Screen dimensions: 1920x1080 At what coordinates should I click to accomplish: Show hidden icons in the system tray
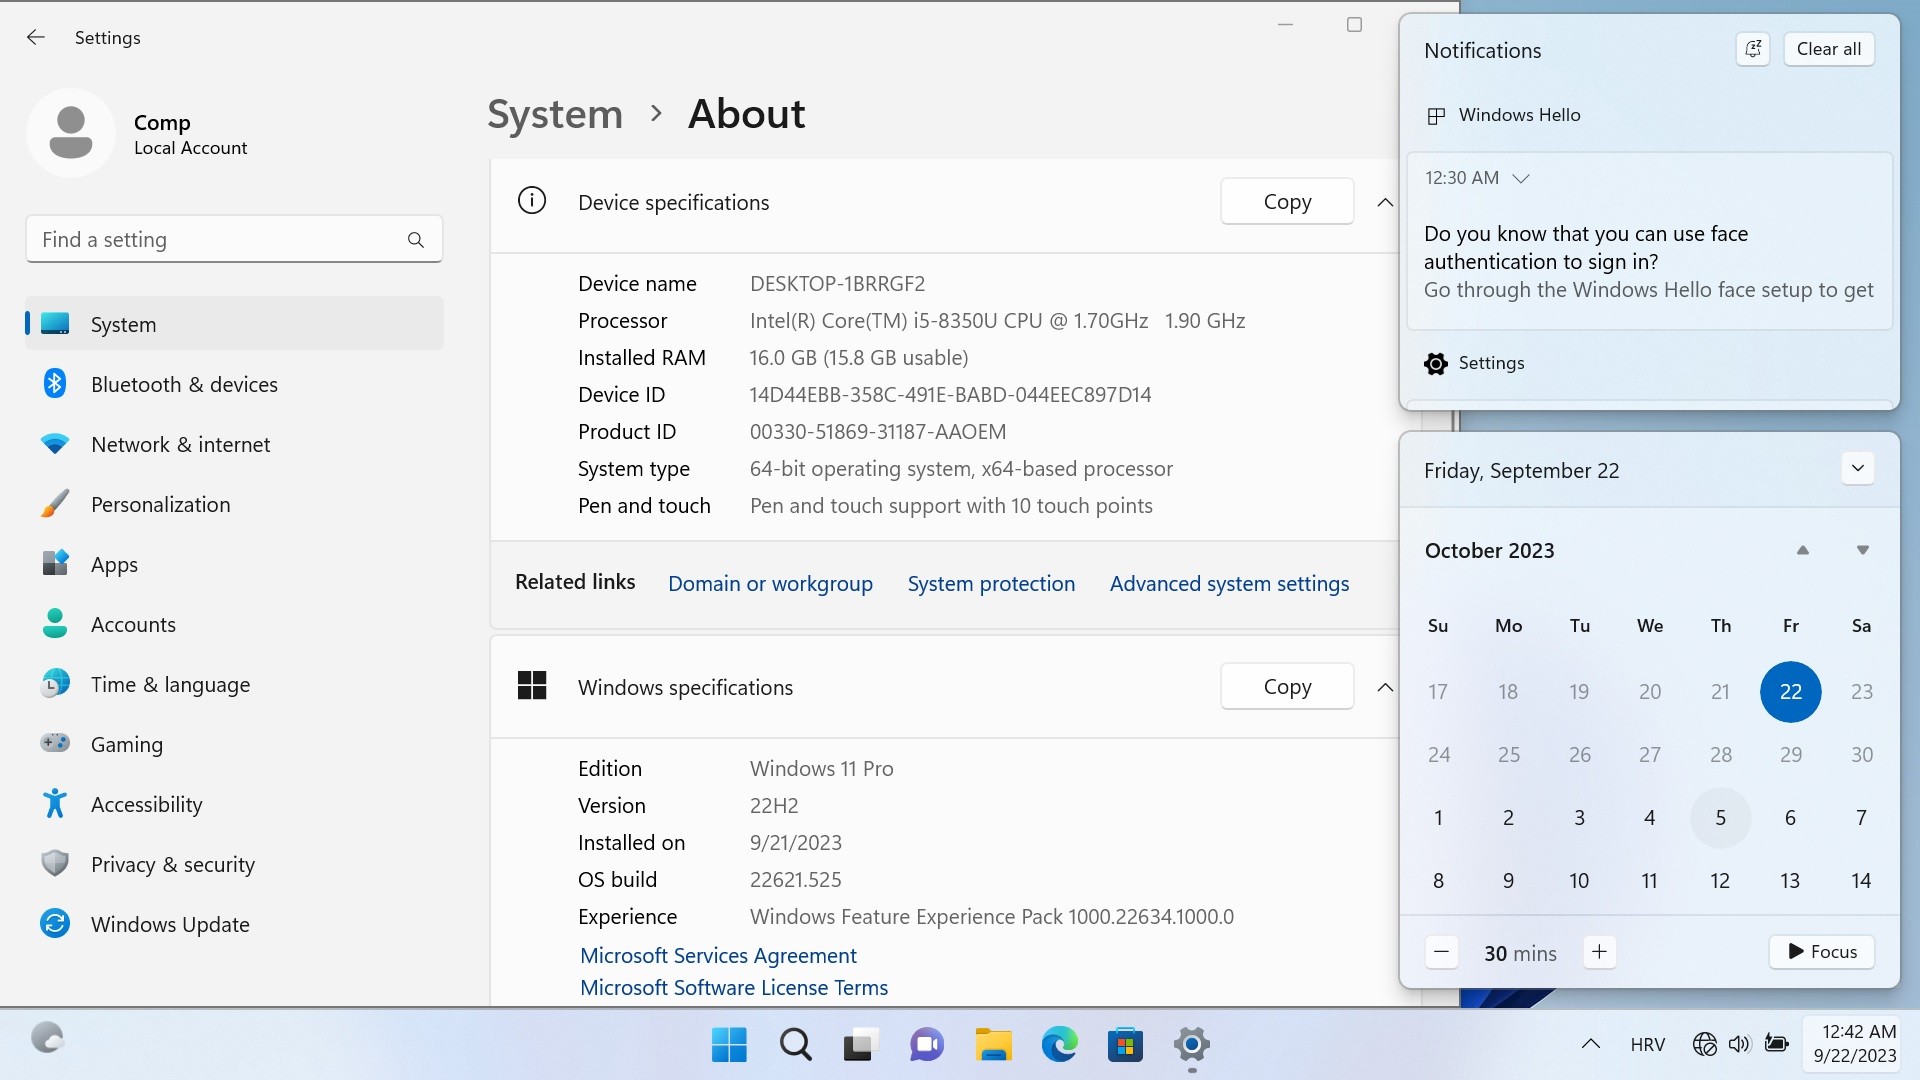[1591, 1044]
